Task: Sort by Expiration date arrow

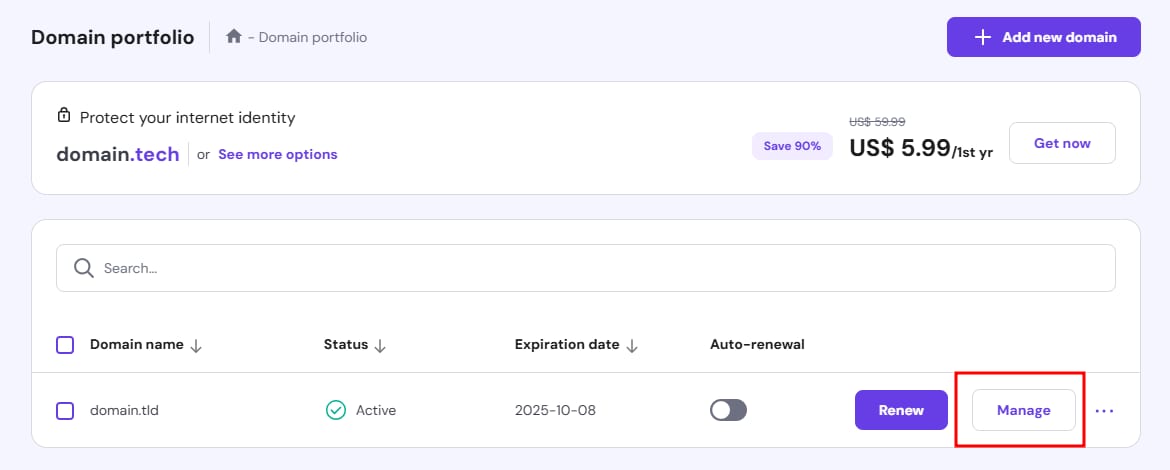Action: [632, 345]
